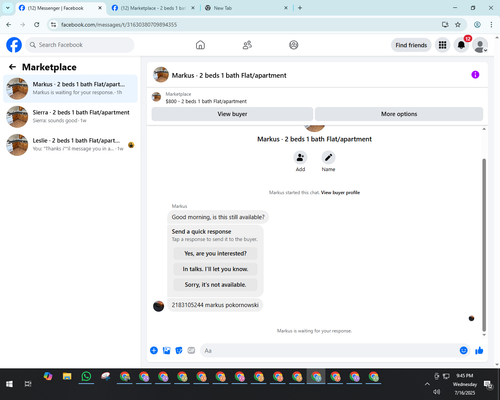
Task: Open the Facebook Home icon
Action: pos(200,45)
